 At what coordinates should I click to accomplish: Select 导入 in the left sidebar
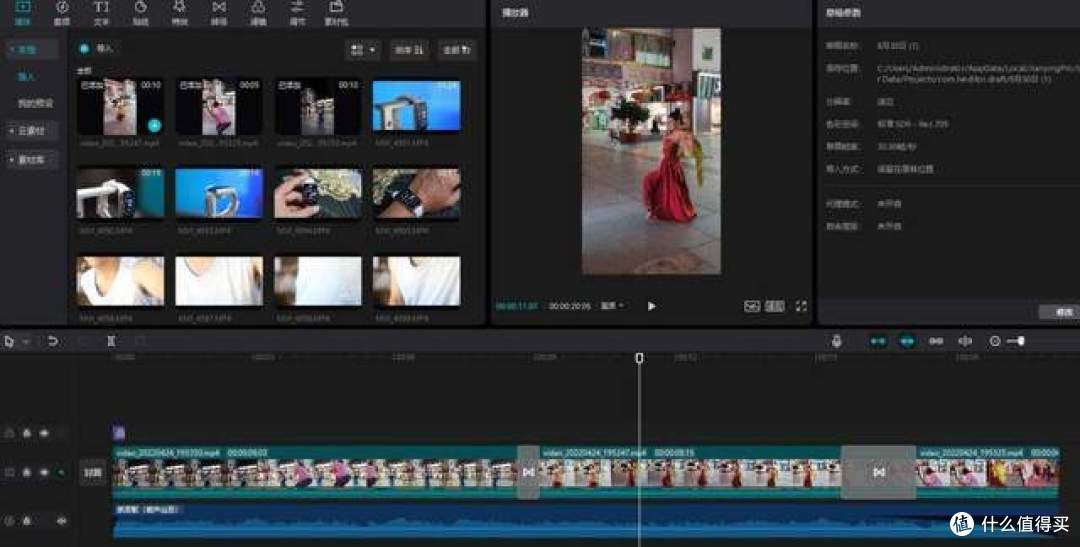tap(26, 76)
